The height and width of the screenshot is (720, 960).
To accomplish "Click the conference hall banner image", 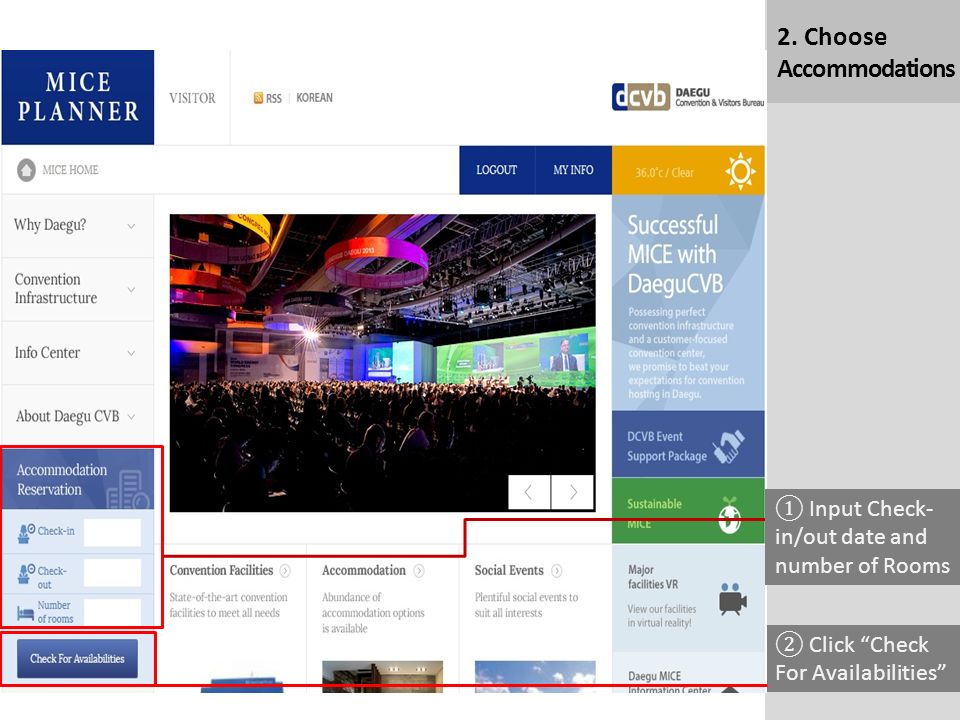I will pyautogui.click(x=382, y=362).
